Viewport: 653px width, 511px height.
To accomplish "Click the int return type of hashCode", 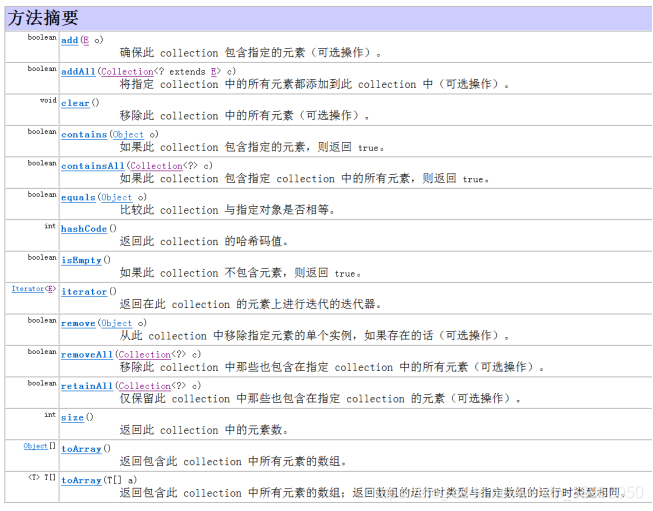I will [x=50, y=226].
